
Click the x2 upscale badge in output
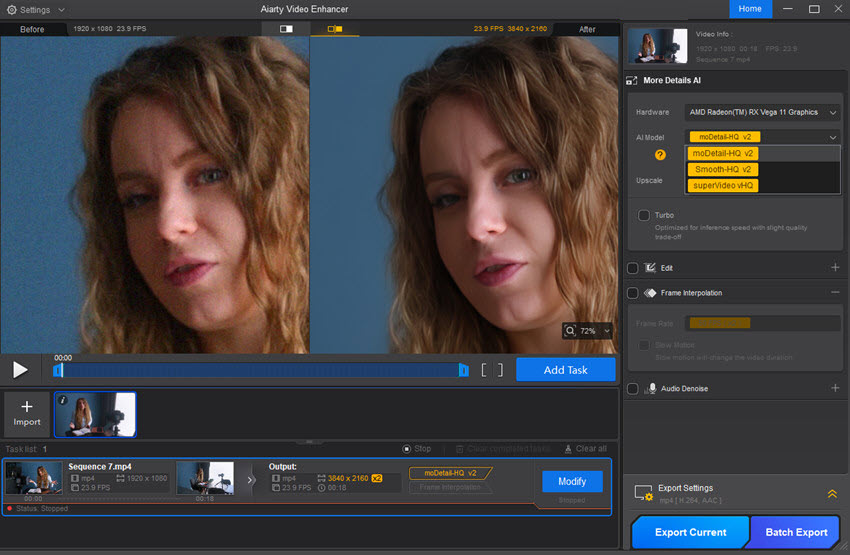tap(377, 478)
